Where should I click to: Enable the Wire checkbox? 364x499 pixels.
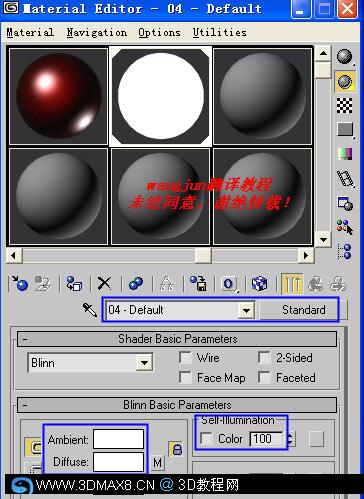[185, 358]
